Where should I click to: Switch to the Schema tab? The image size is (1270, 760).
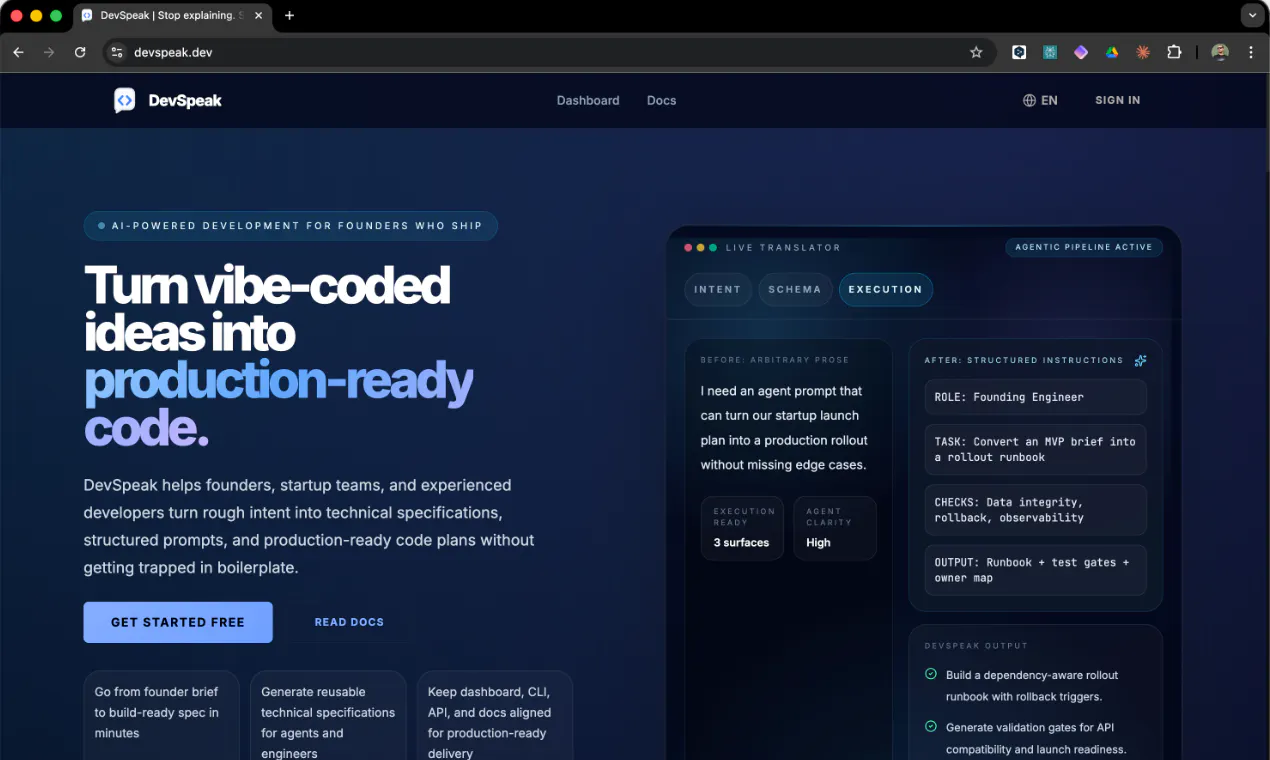(x=795, y=289)
